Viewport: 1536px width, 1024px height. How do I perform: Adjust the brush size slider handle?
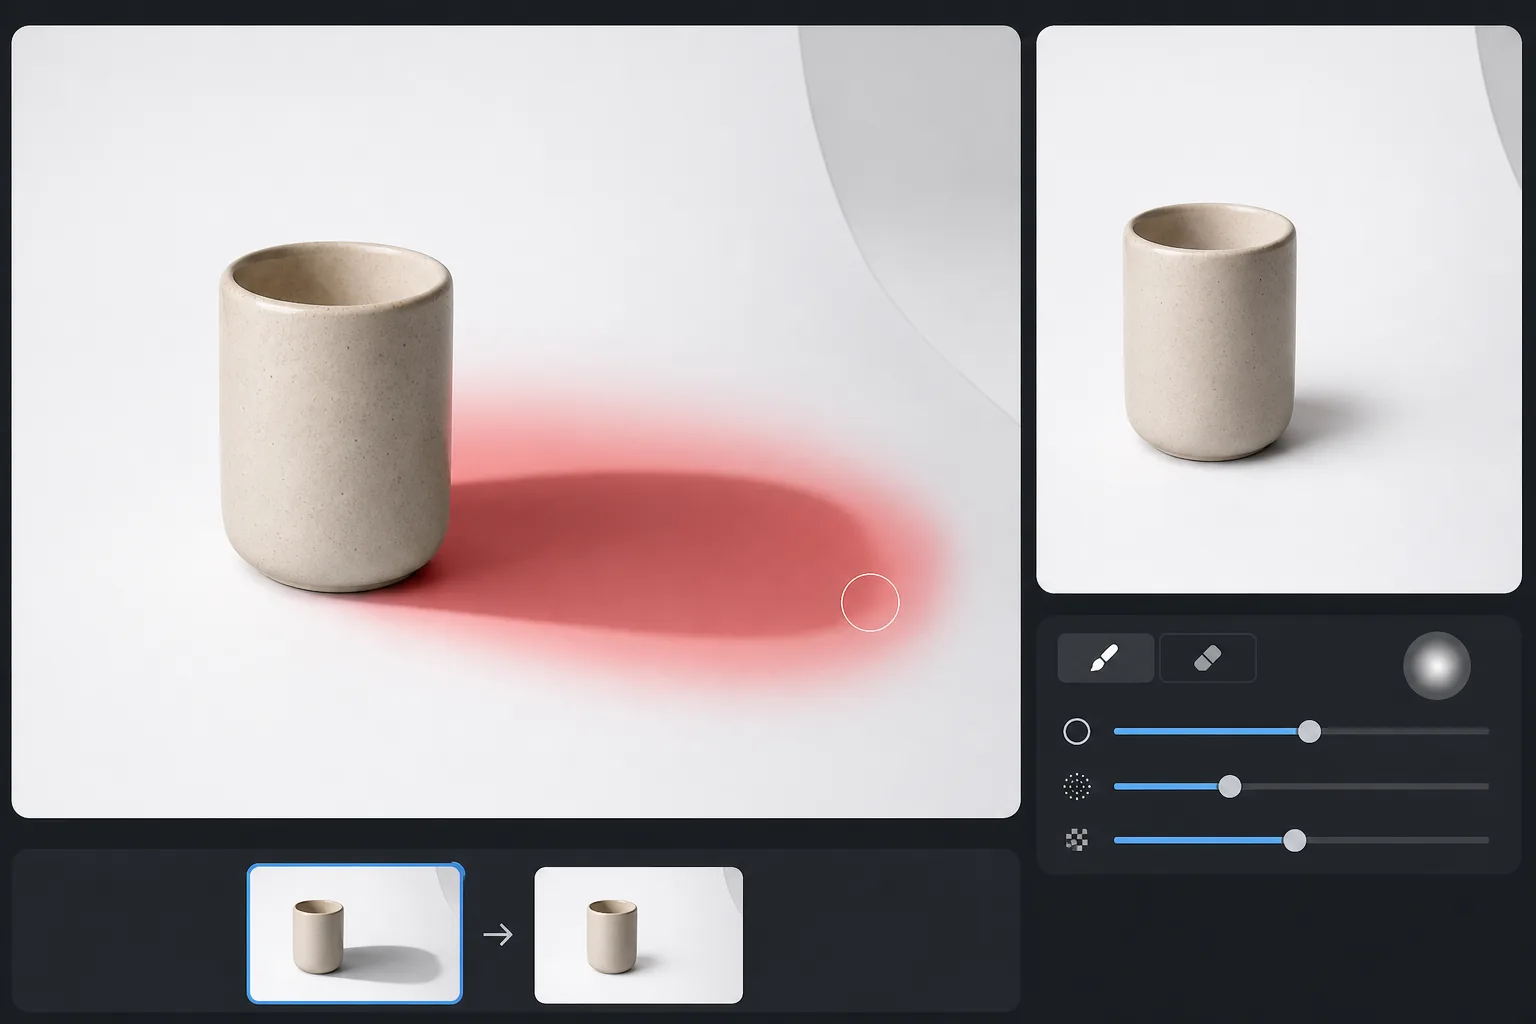tap(1309, 732)
